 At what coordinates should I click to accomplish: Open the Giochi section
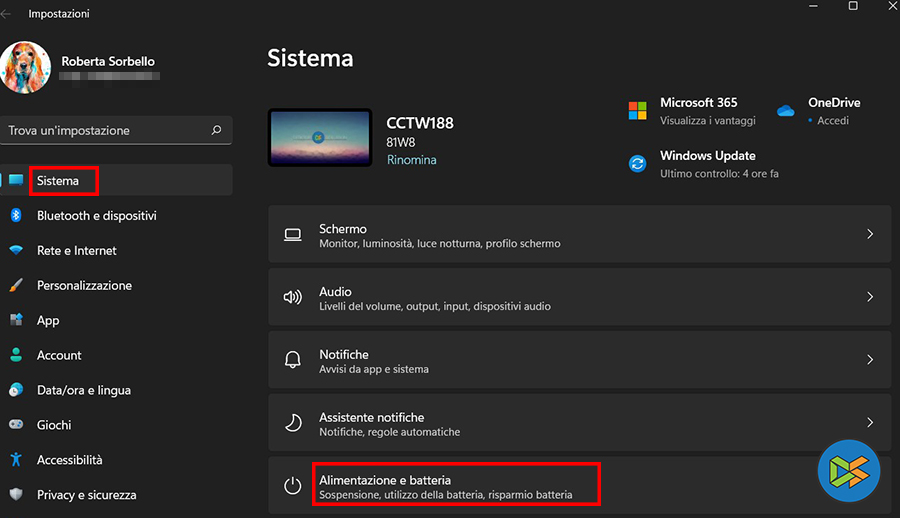(54, 425)
